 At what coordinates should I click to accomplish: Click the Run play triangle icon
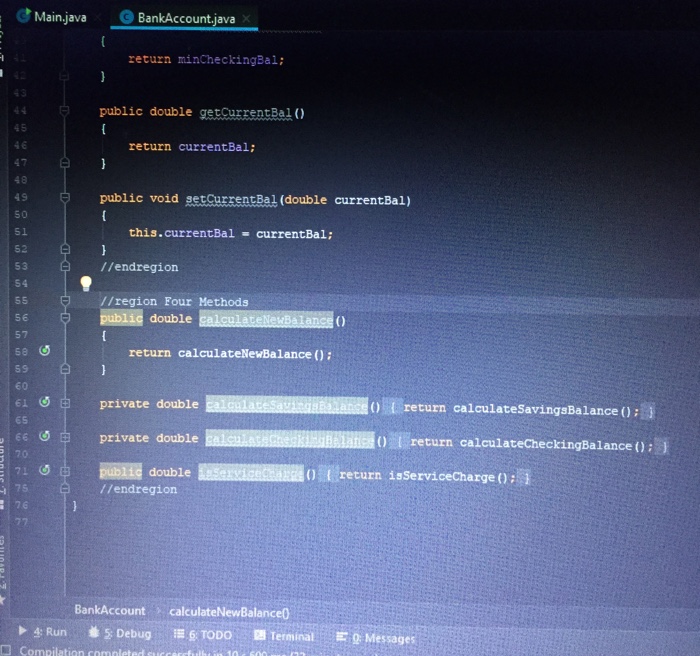(22, 631)
